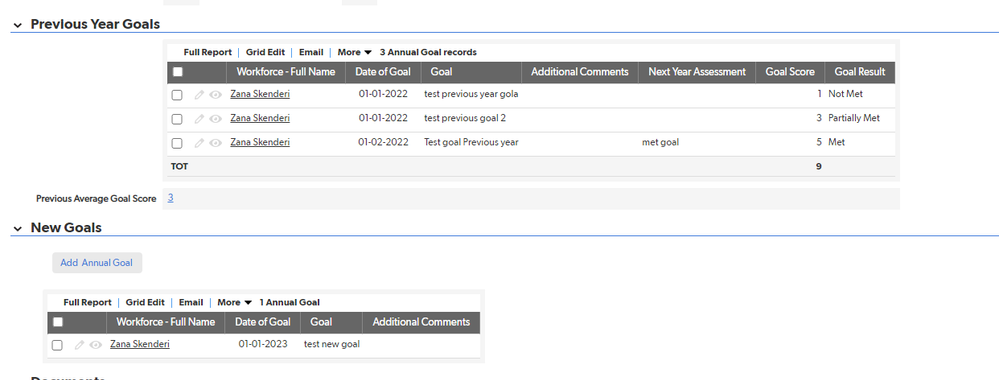Screen dimensions: 999x380
Task: Check the 'test previous goal 2' row
Action: point(177,119)
